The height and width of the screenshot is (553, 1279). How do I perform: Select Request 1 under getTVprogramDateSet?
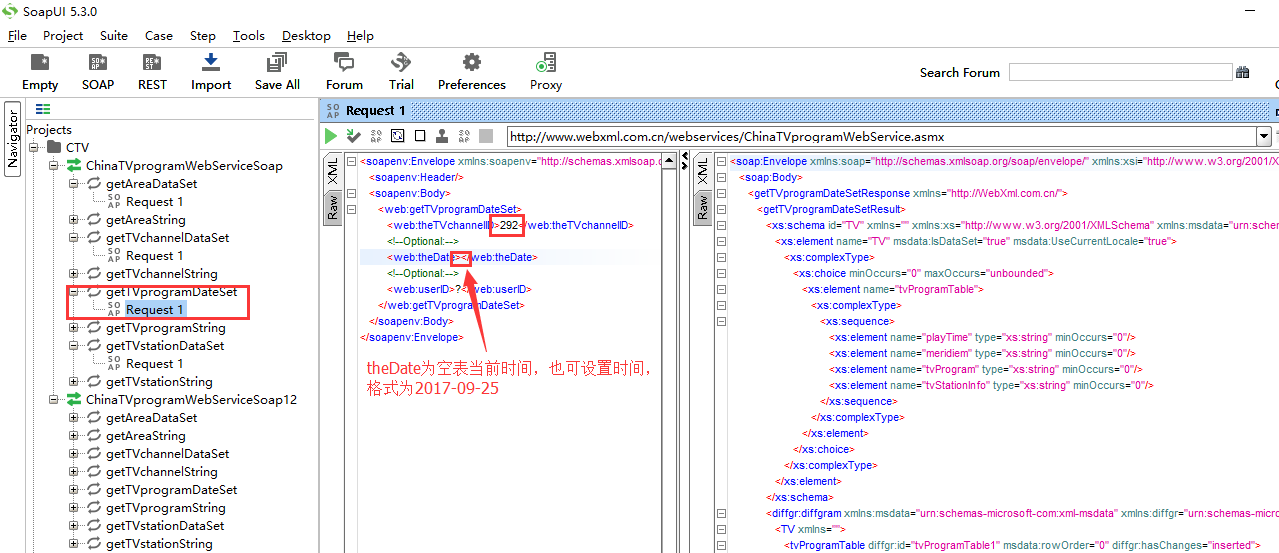[154, 310]
